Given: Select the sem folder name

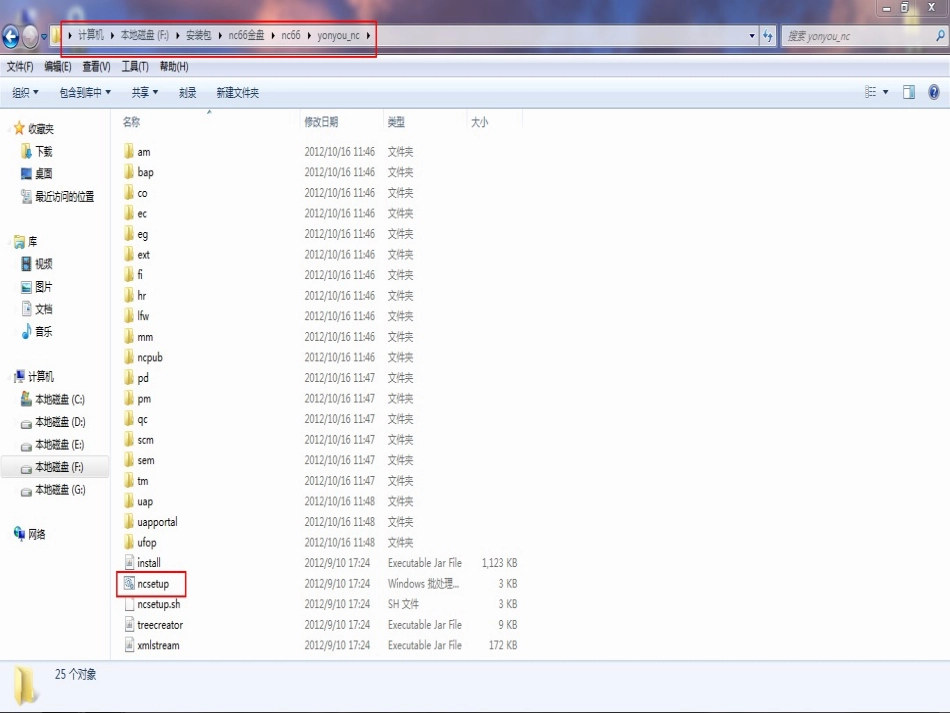Looking at the screenshot, I should click(145, 460).
